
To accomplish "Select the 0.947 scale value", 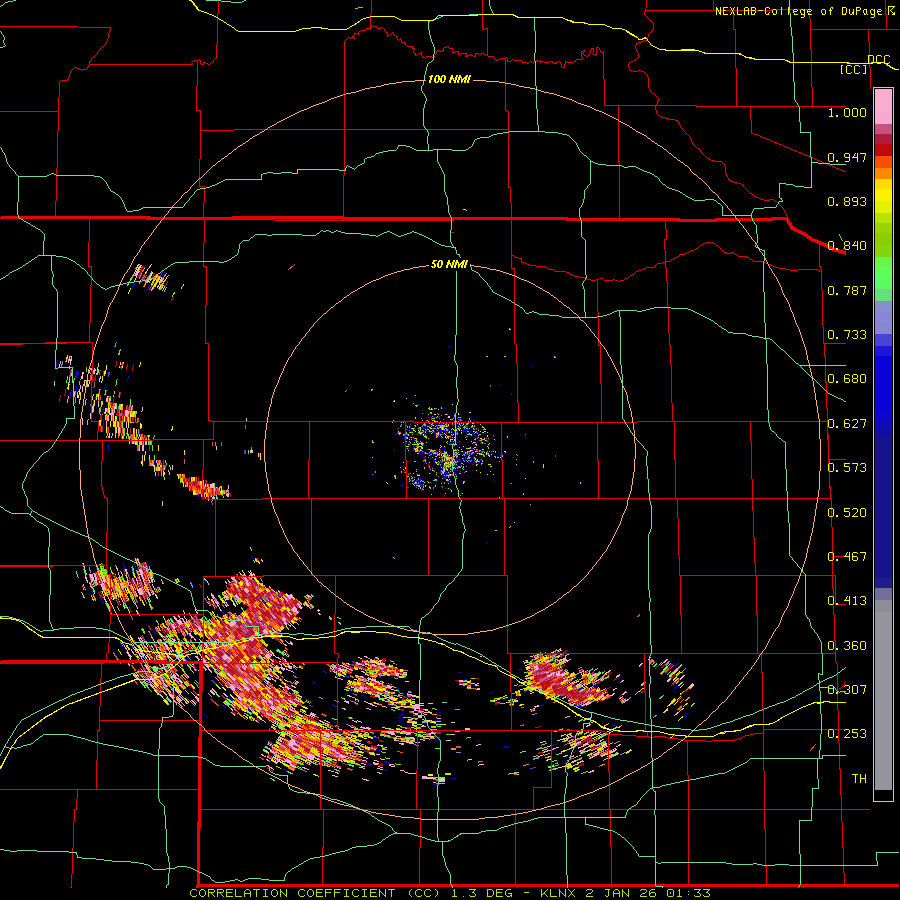I will tap(847, 157).
